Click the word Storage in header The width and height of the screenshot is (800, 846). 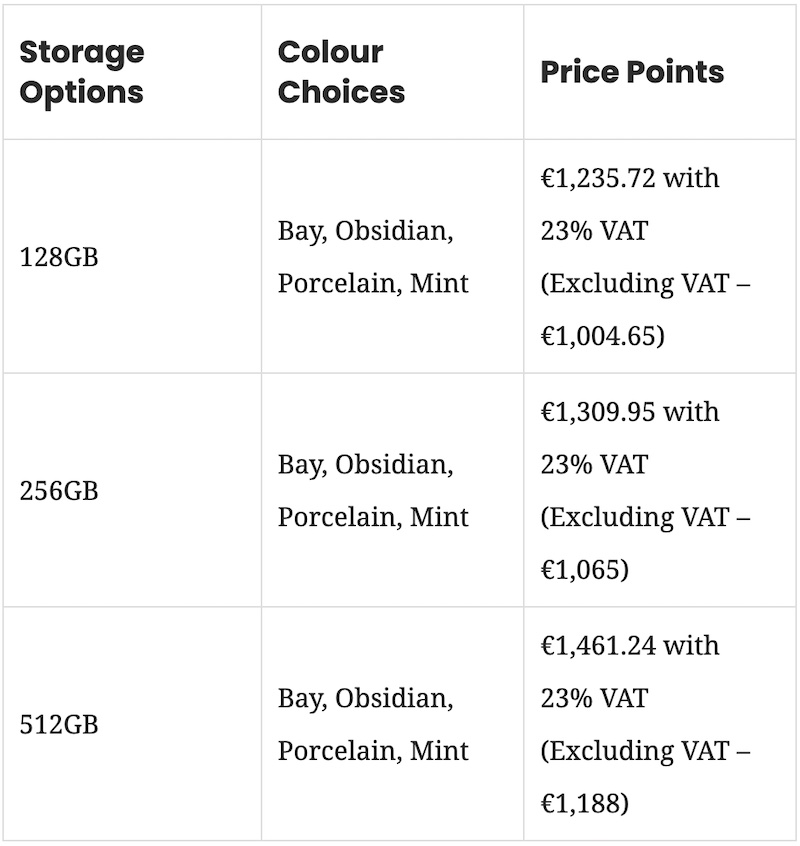(x=82, y=52)
